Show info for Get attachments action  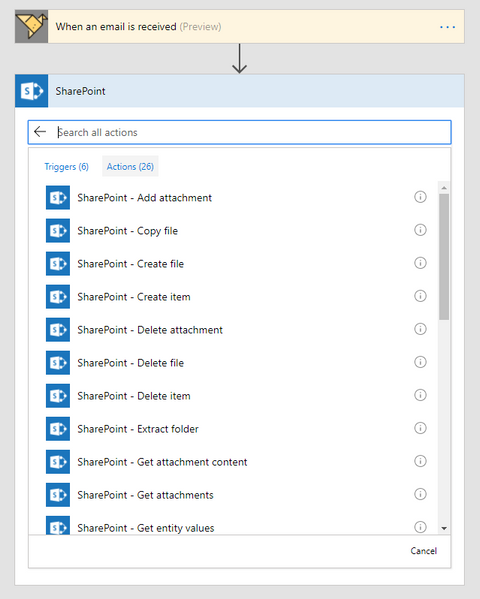pyautogui.click(x=420, y=494)
